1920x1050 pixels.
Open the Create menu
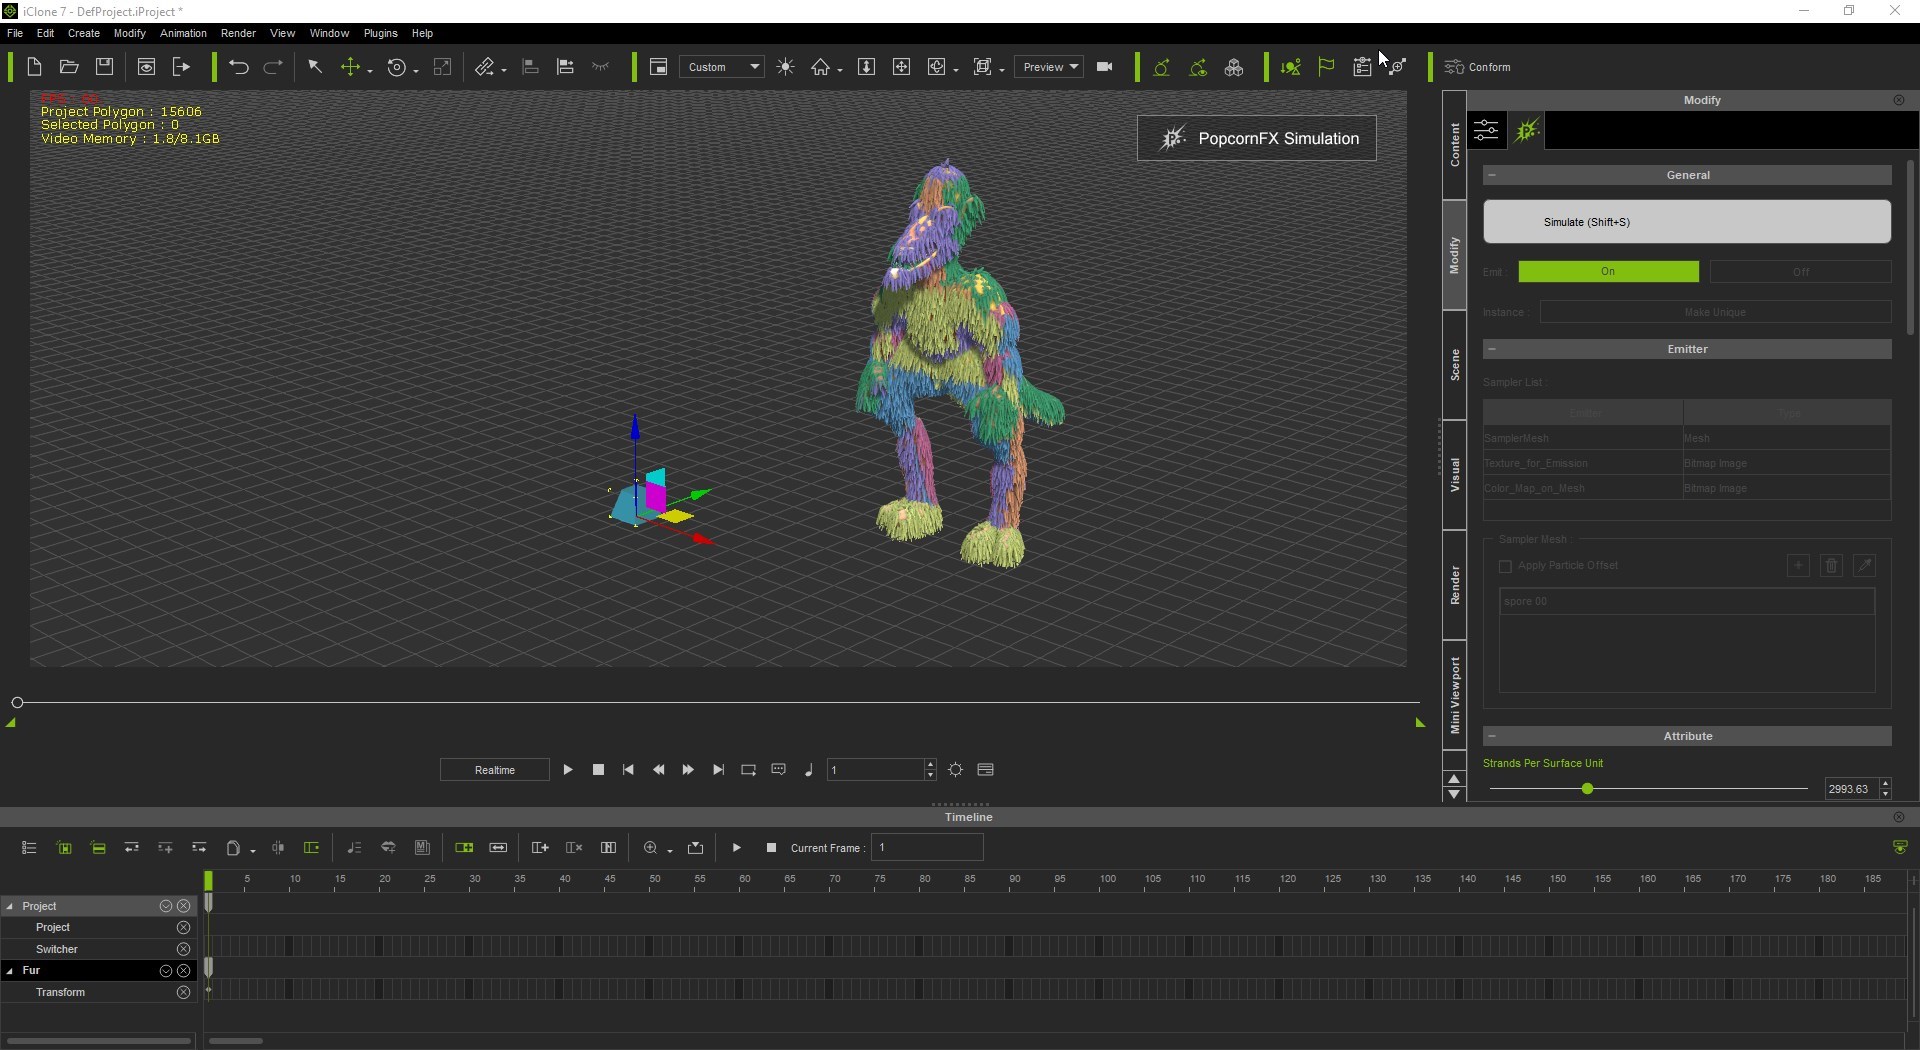(83, 33)
